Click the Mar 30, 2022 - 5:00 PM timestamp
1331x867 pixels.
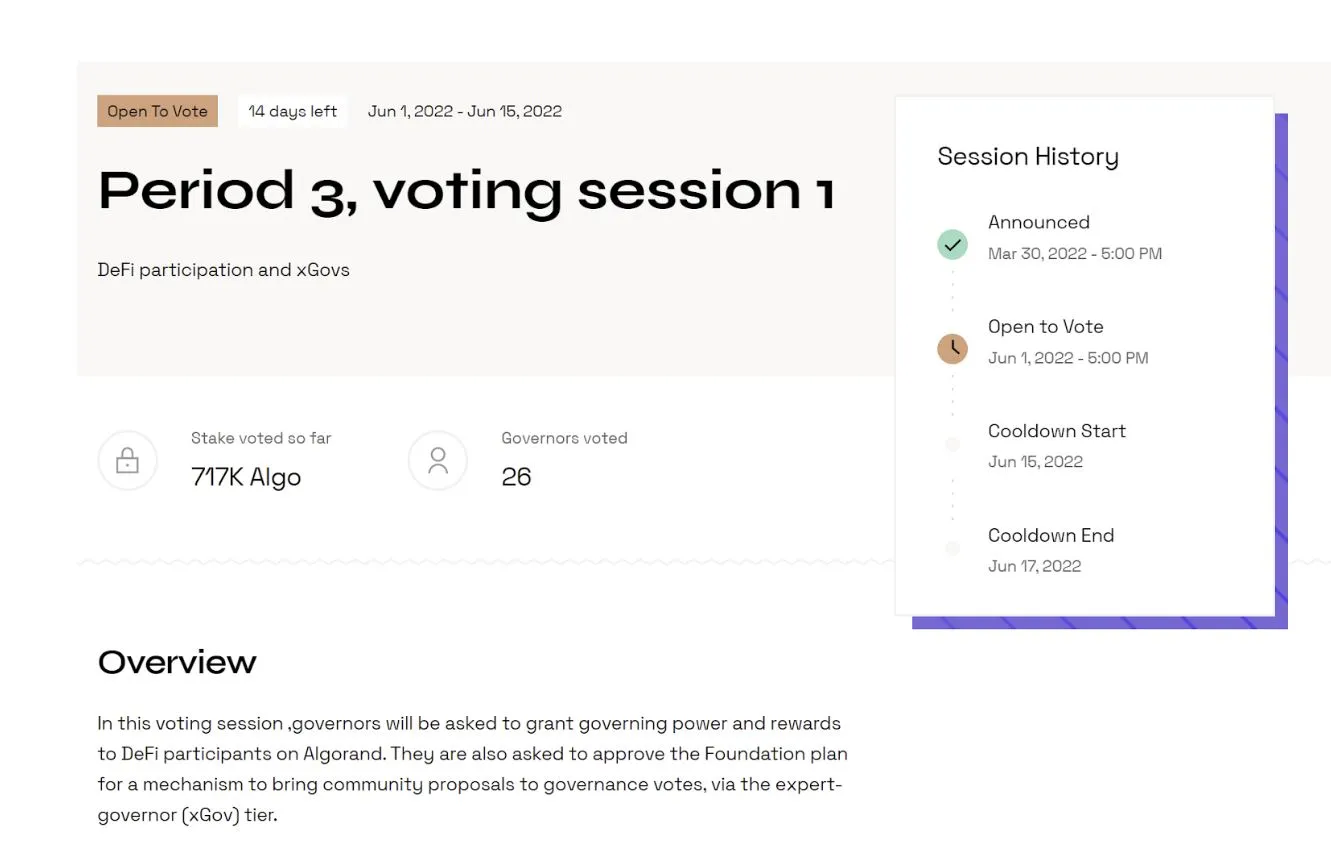click(1075, 254)
